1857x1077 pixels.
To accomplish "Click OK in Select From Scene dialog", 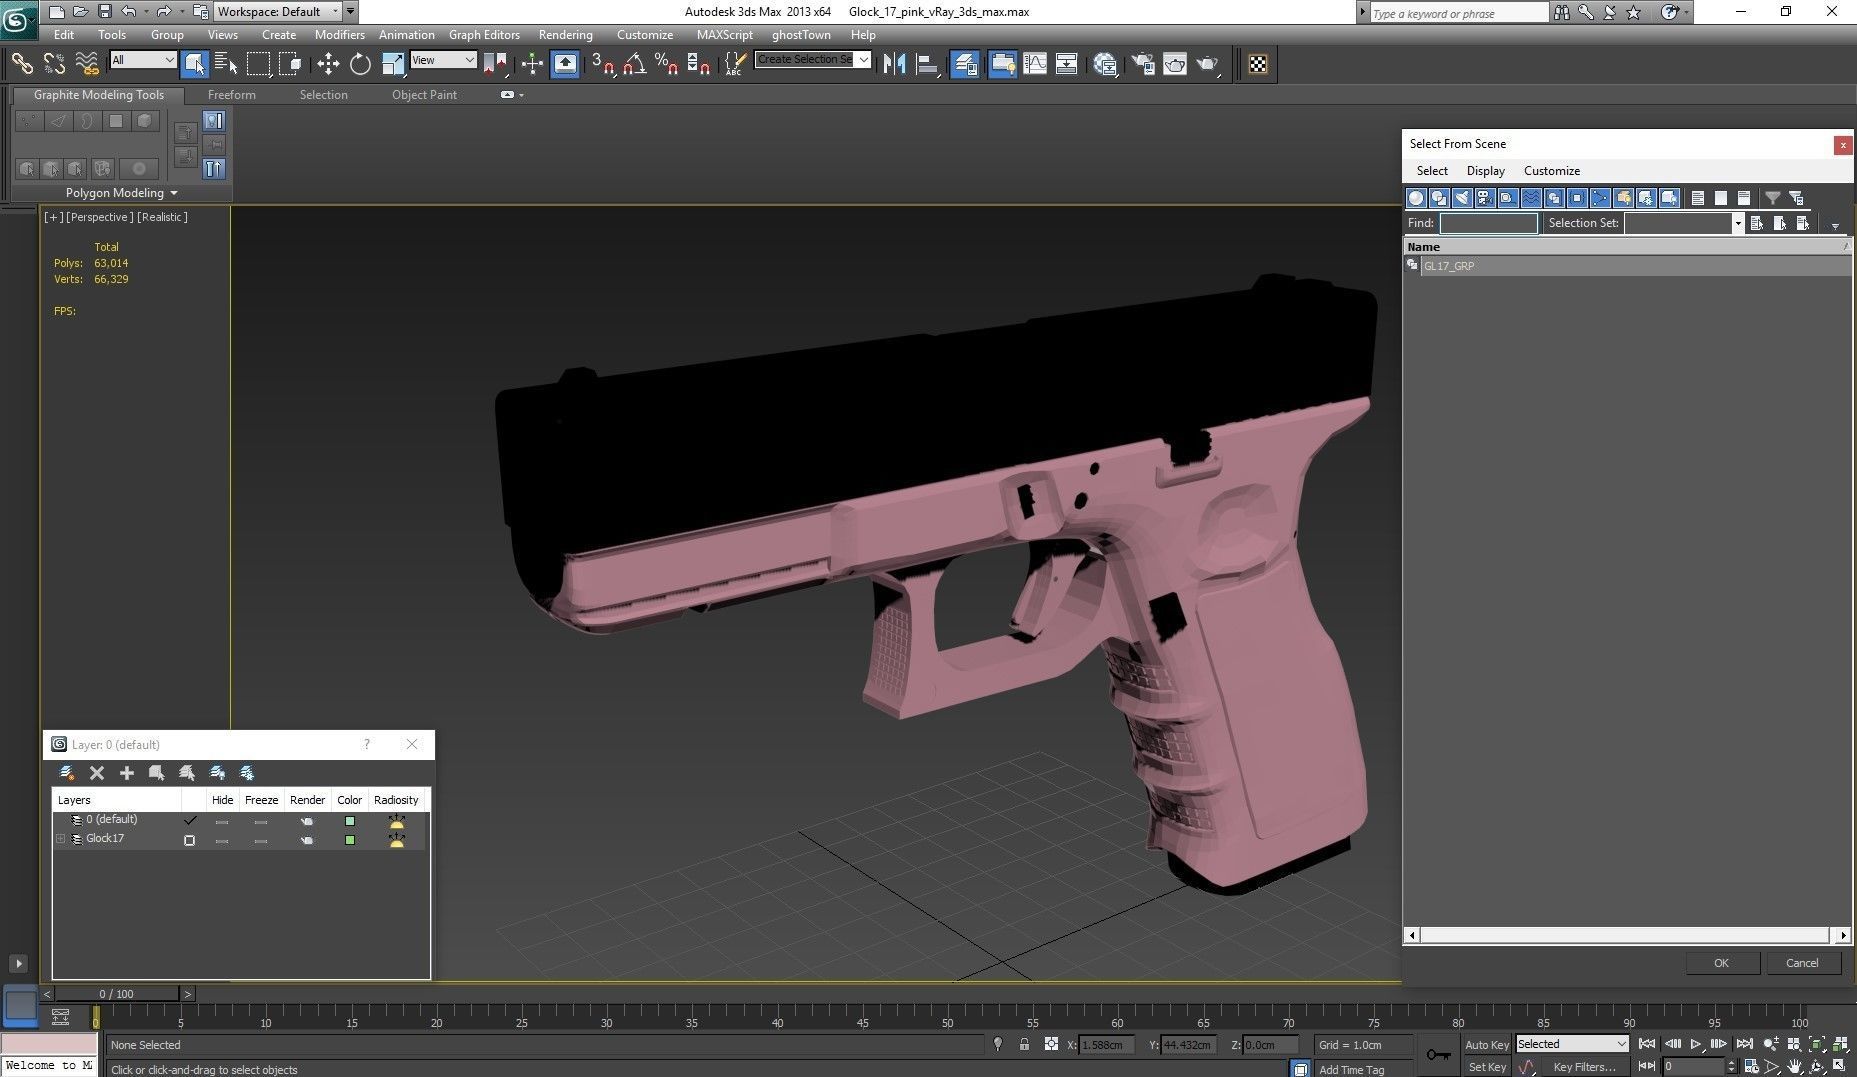I will pos(1721,963).
